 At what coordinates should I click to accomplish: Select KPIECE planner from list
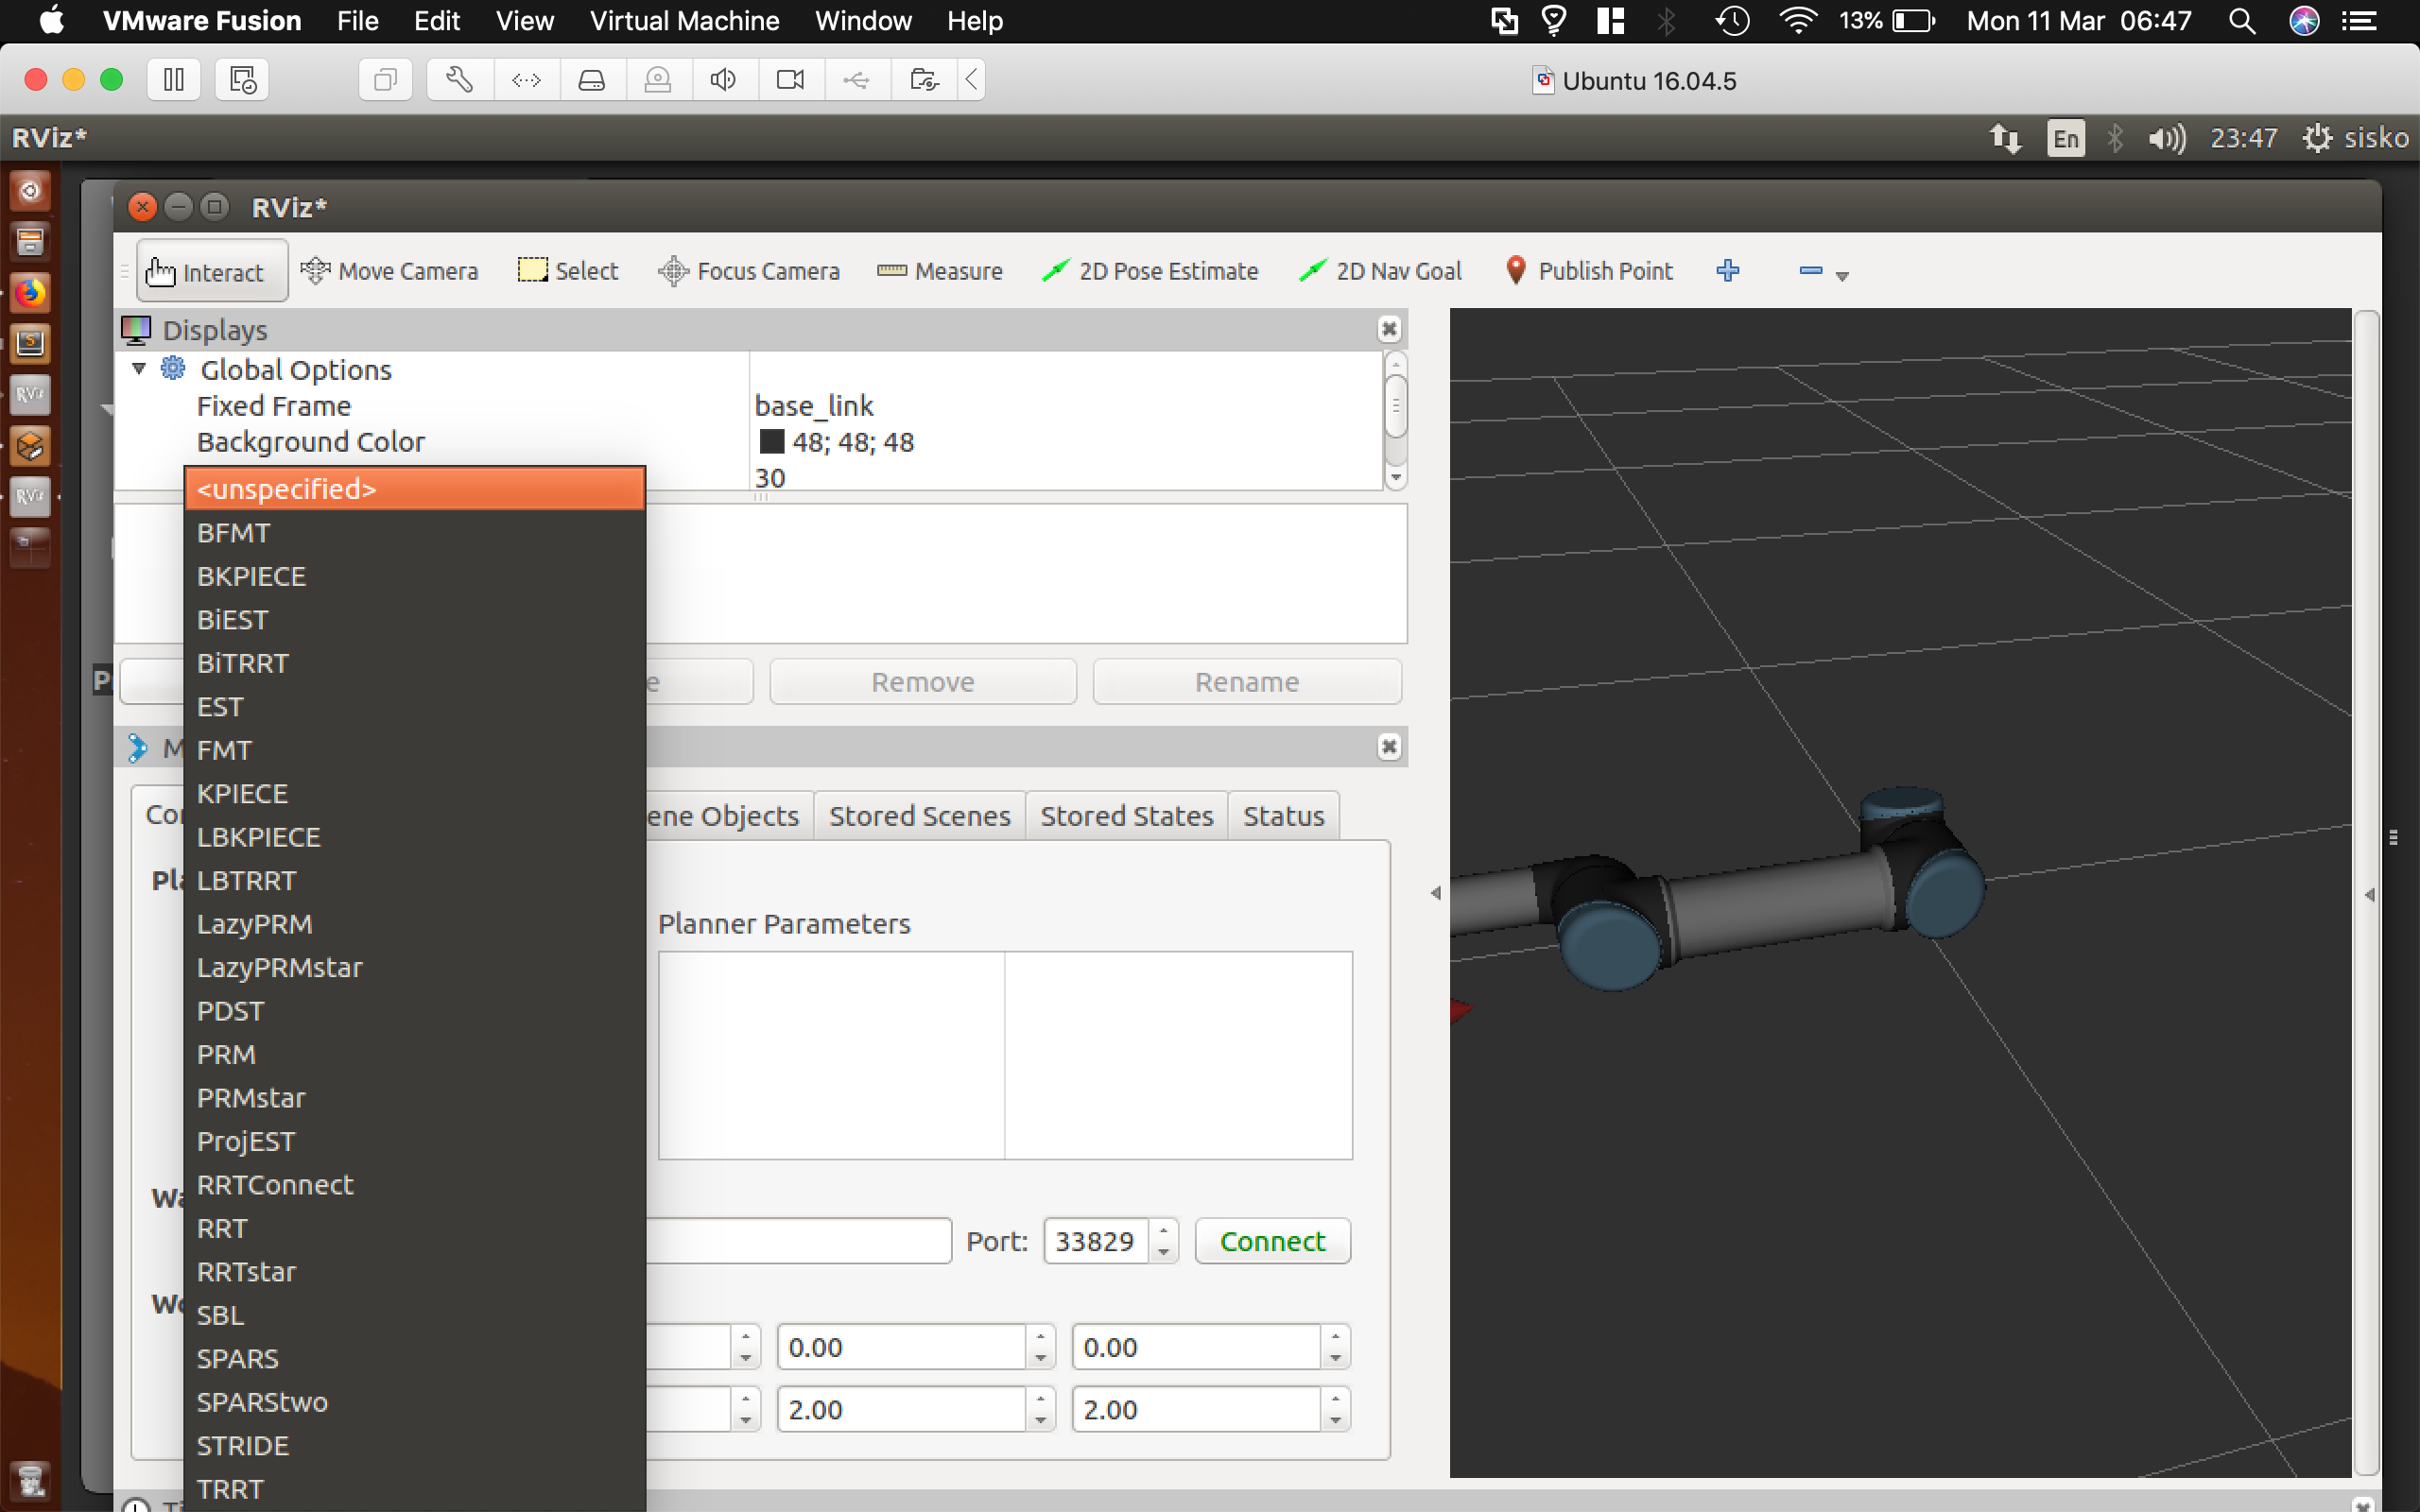242,793
